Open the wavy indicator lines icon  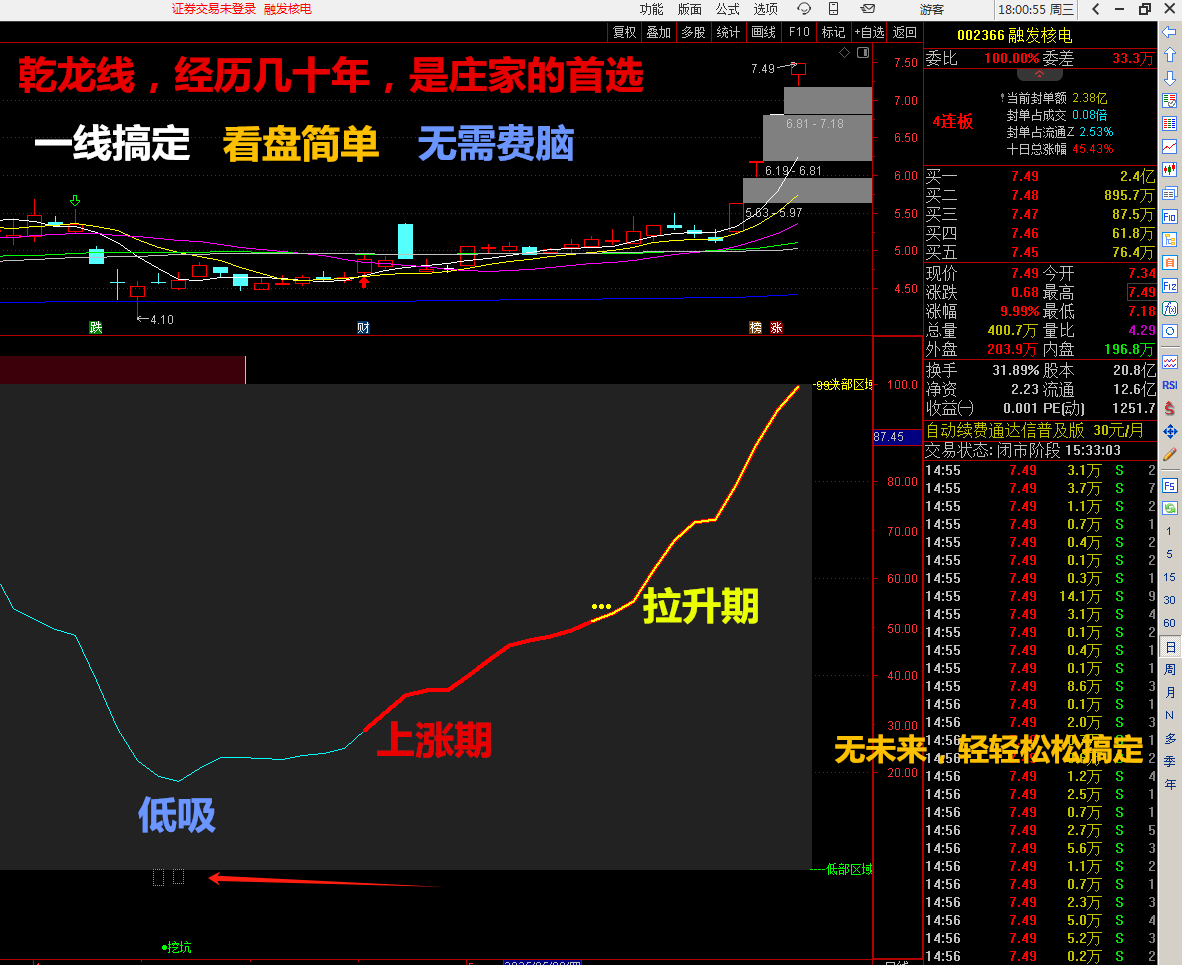pyautogui.click(x=1169, y=363)
